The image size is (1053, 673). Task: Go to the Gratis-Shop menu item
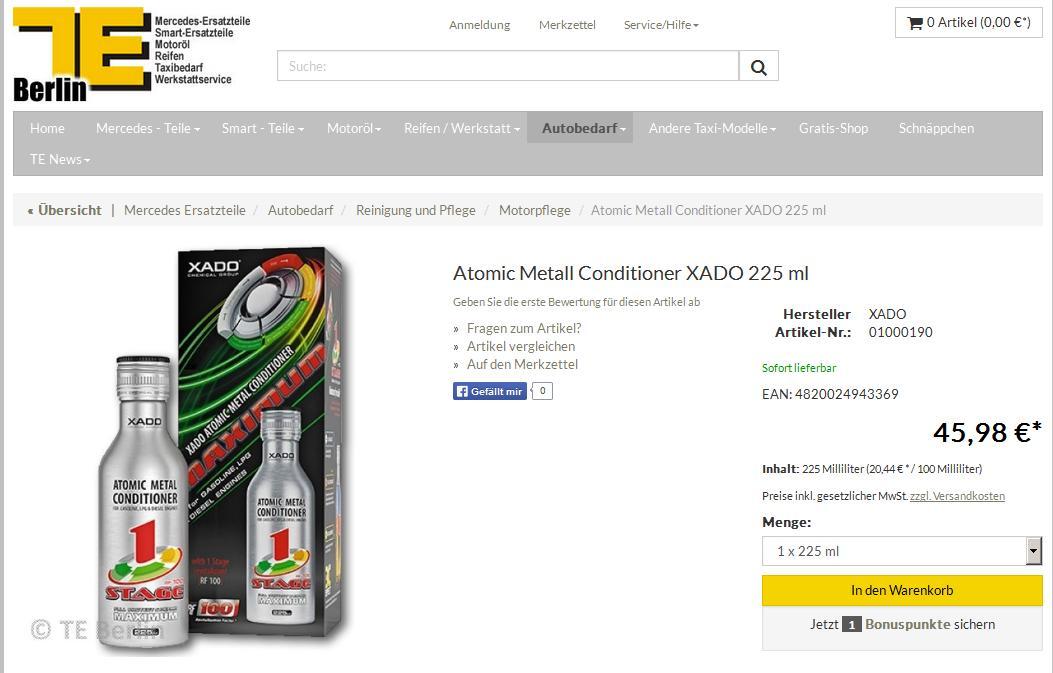point(833,128)
